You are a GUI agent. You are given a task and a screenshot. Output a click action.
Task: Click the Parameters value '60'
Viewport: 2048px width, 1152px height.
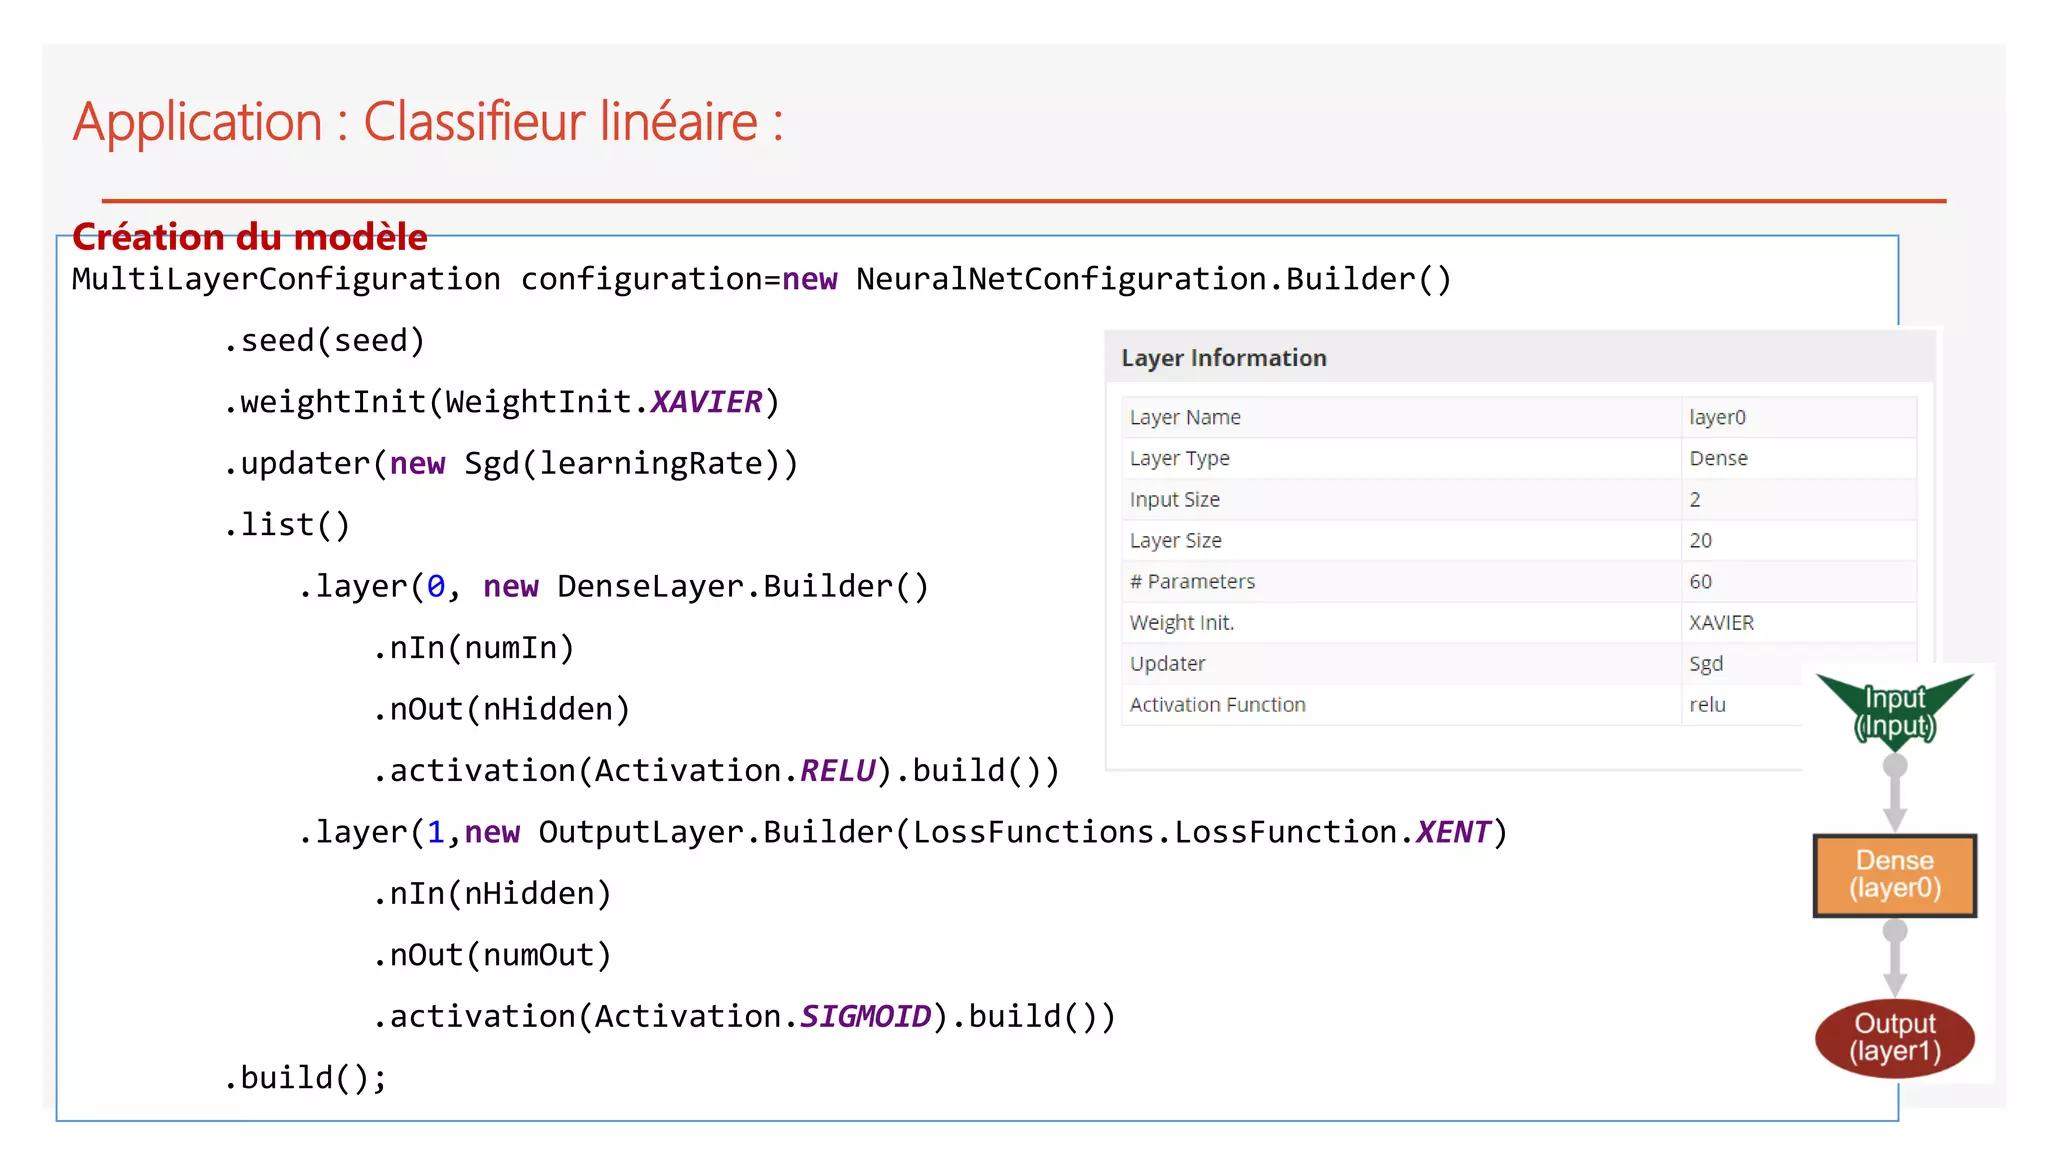1700,581
